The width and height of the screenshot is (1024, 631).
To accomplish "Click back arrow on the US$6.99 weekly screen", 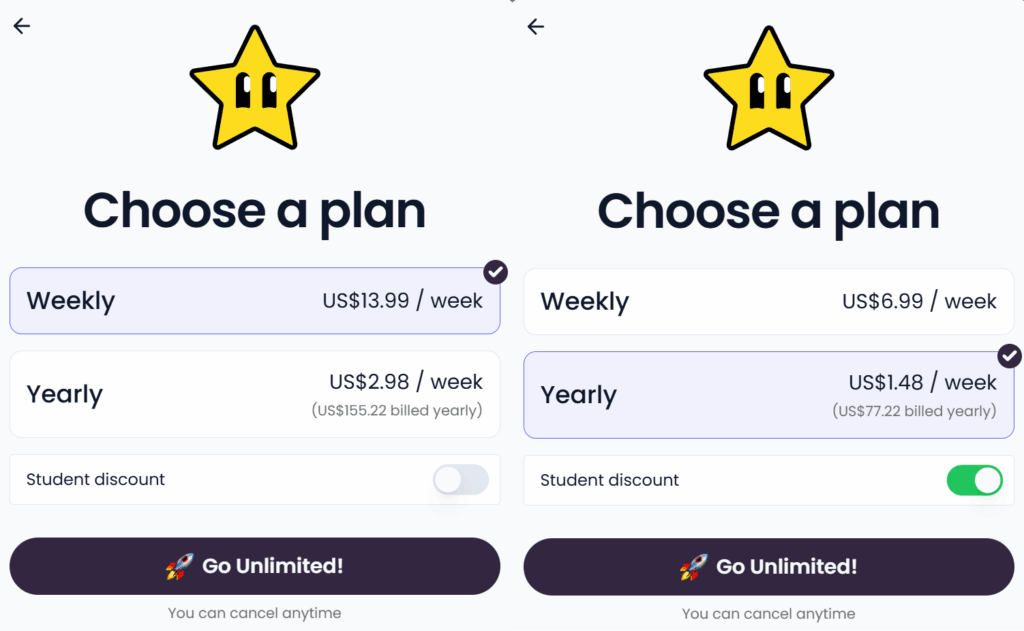I will pos(536,26).
